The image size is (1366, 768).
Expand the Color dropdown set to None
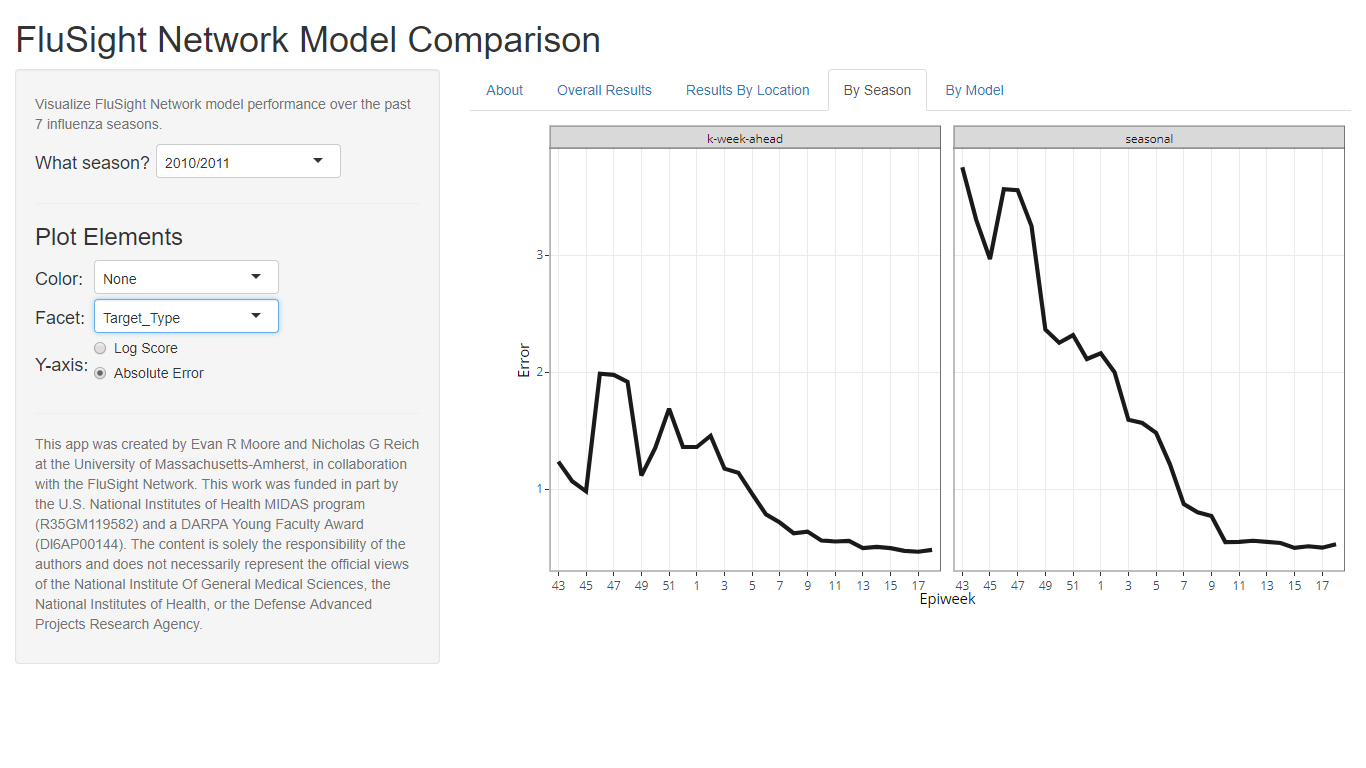(x=186, y=277)
